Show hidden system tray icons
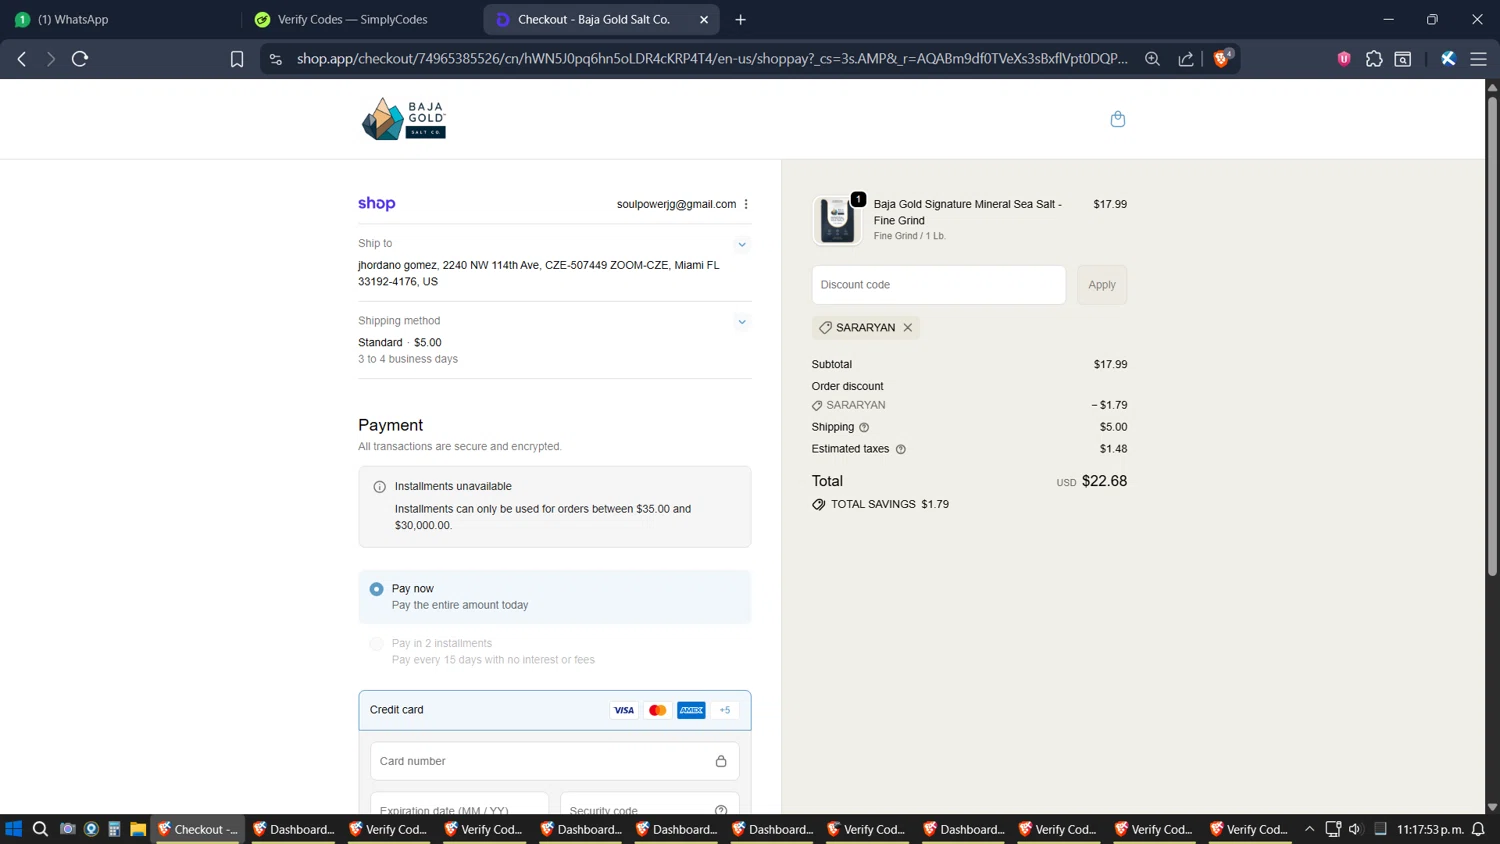This screenshot has width=1500, height=844. pyautogui.click(x=1309, y=829)
